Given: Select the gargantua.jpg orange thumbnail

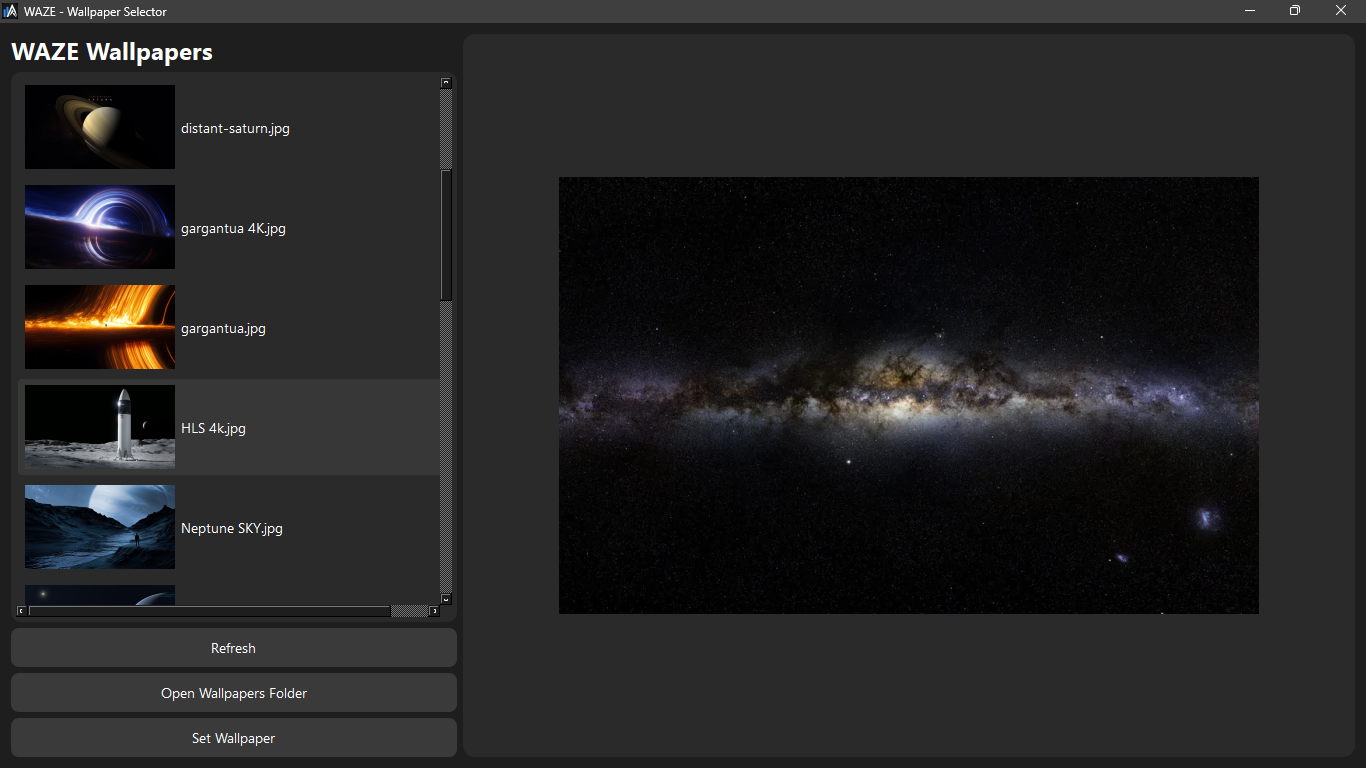Looking at the screenshot, I should tap(100, 327).
